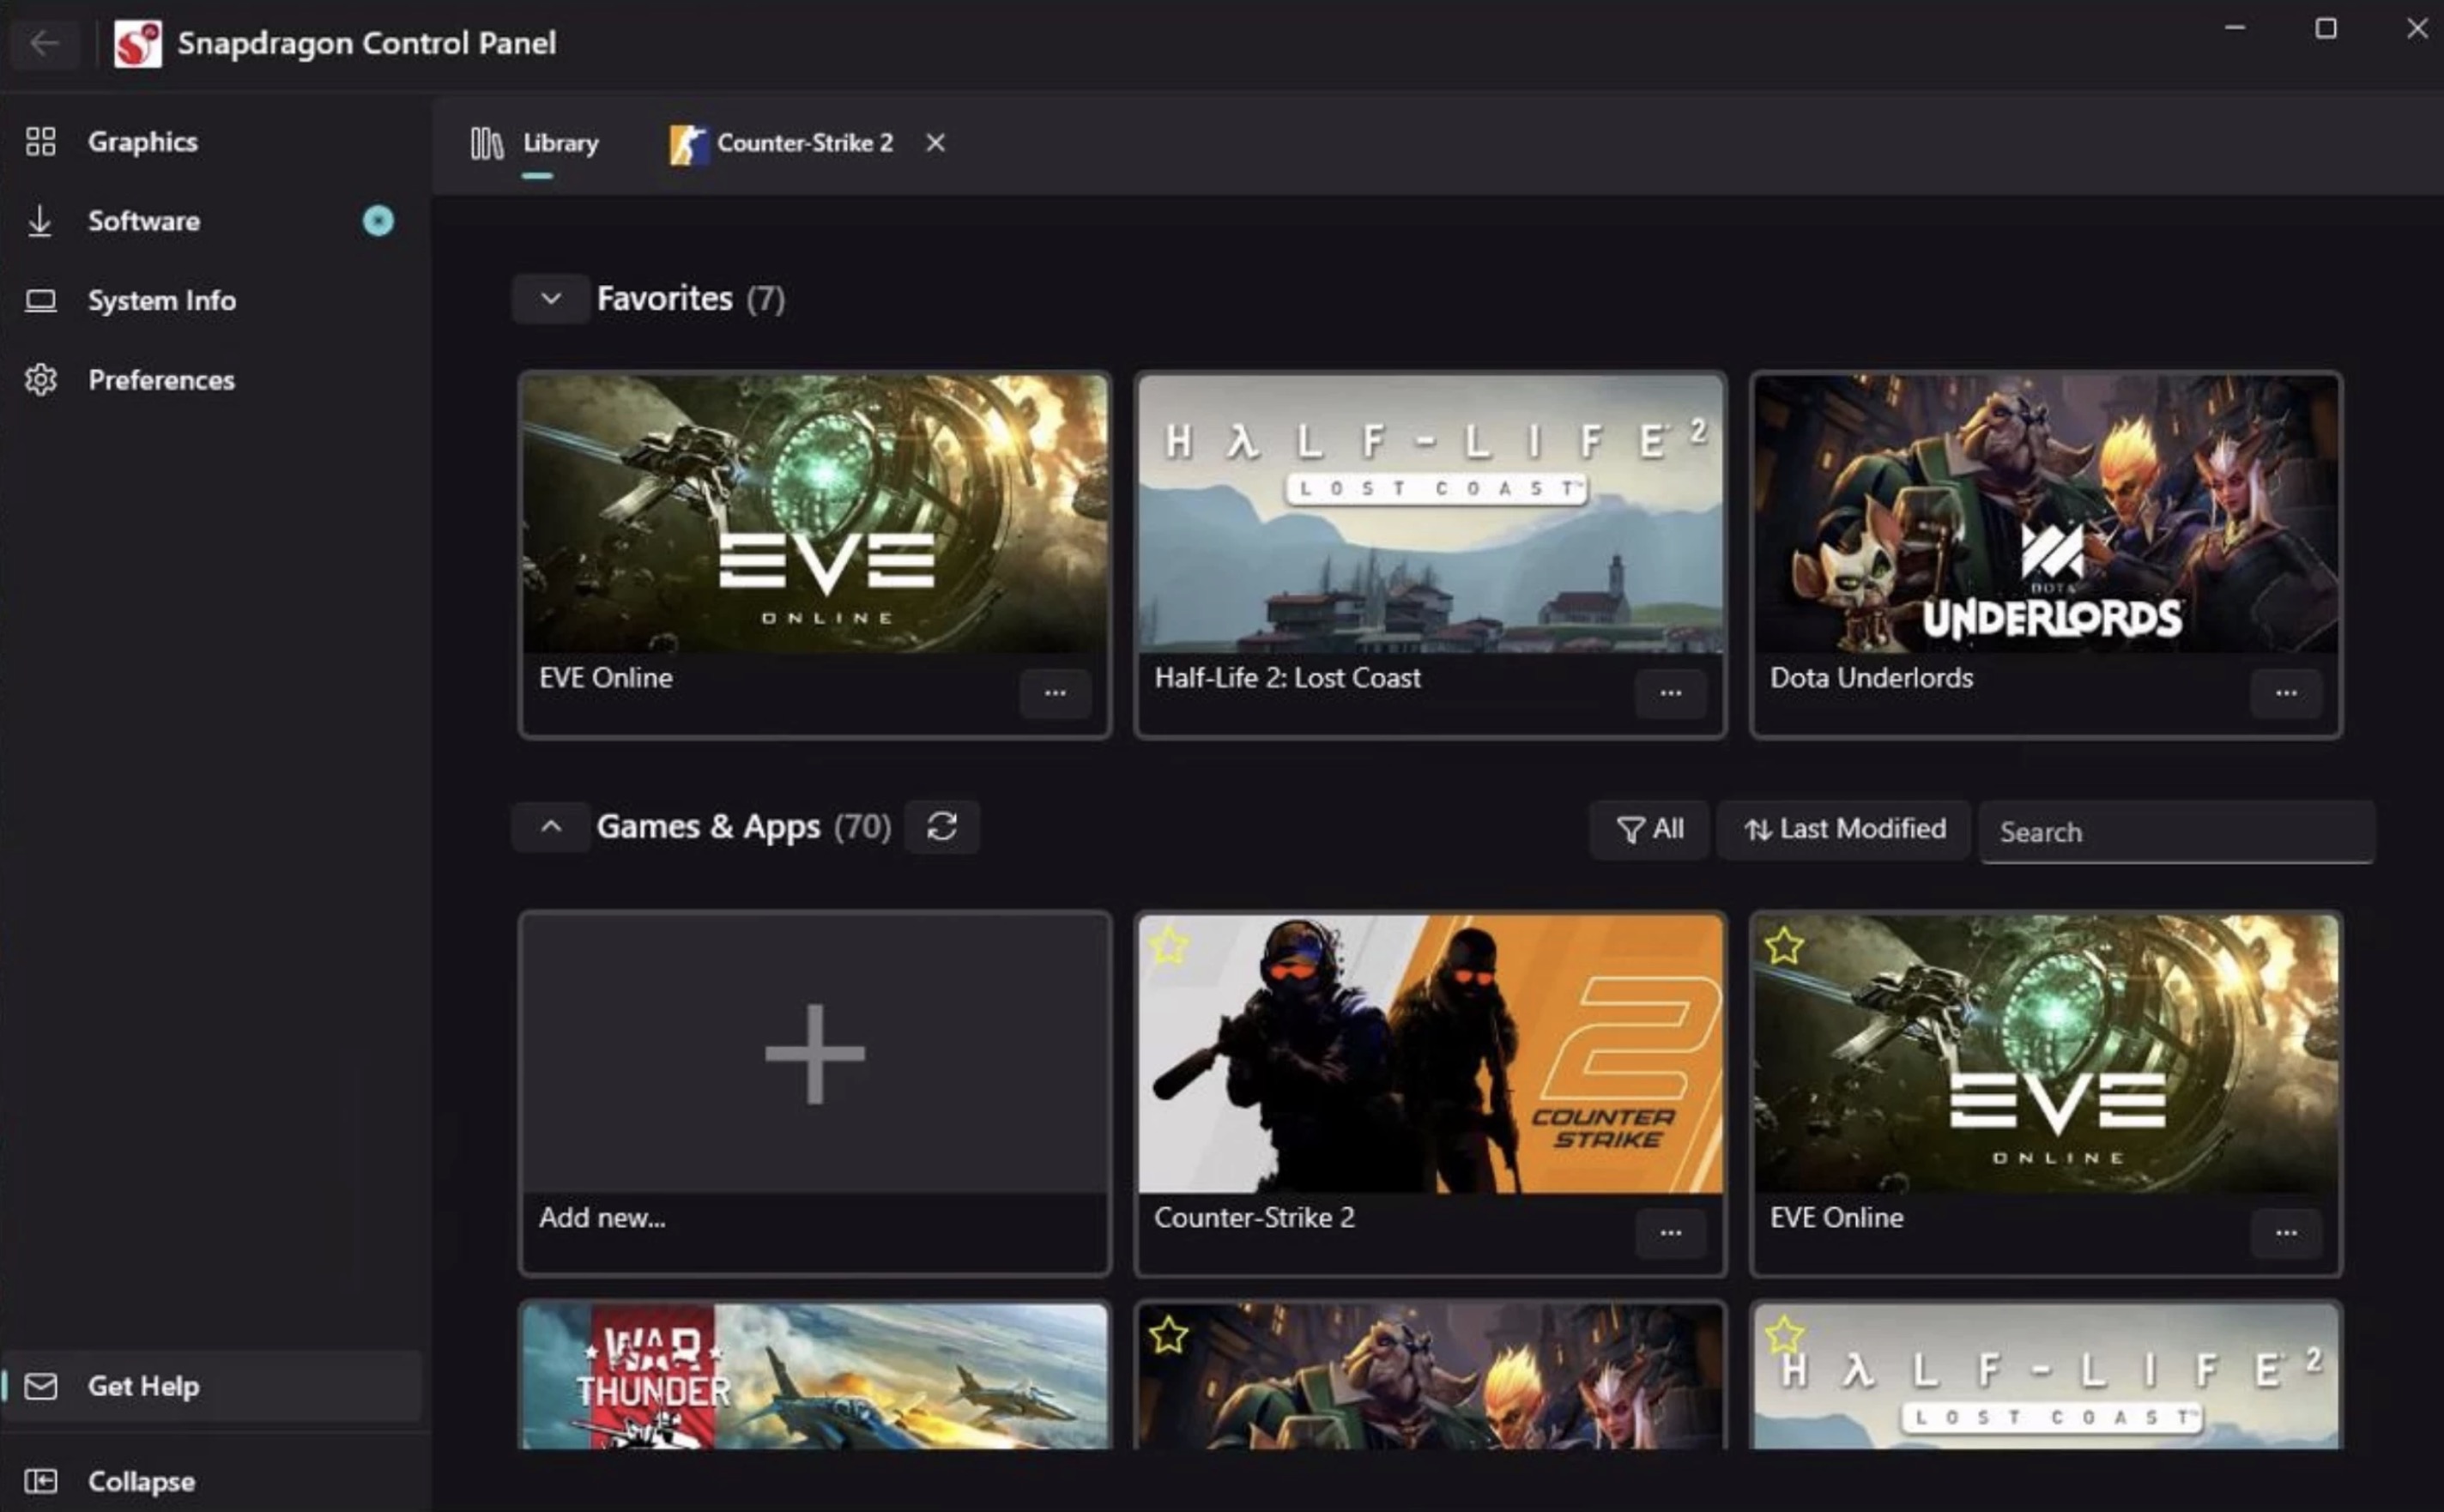Open the All filter dropdown
Image resolution: width=2444 pixels, height=1512 pixels.
tap(1649, 829)
